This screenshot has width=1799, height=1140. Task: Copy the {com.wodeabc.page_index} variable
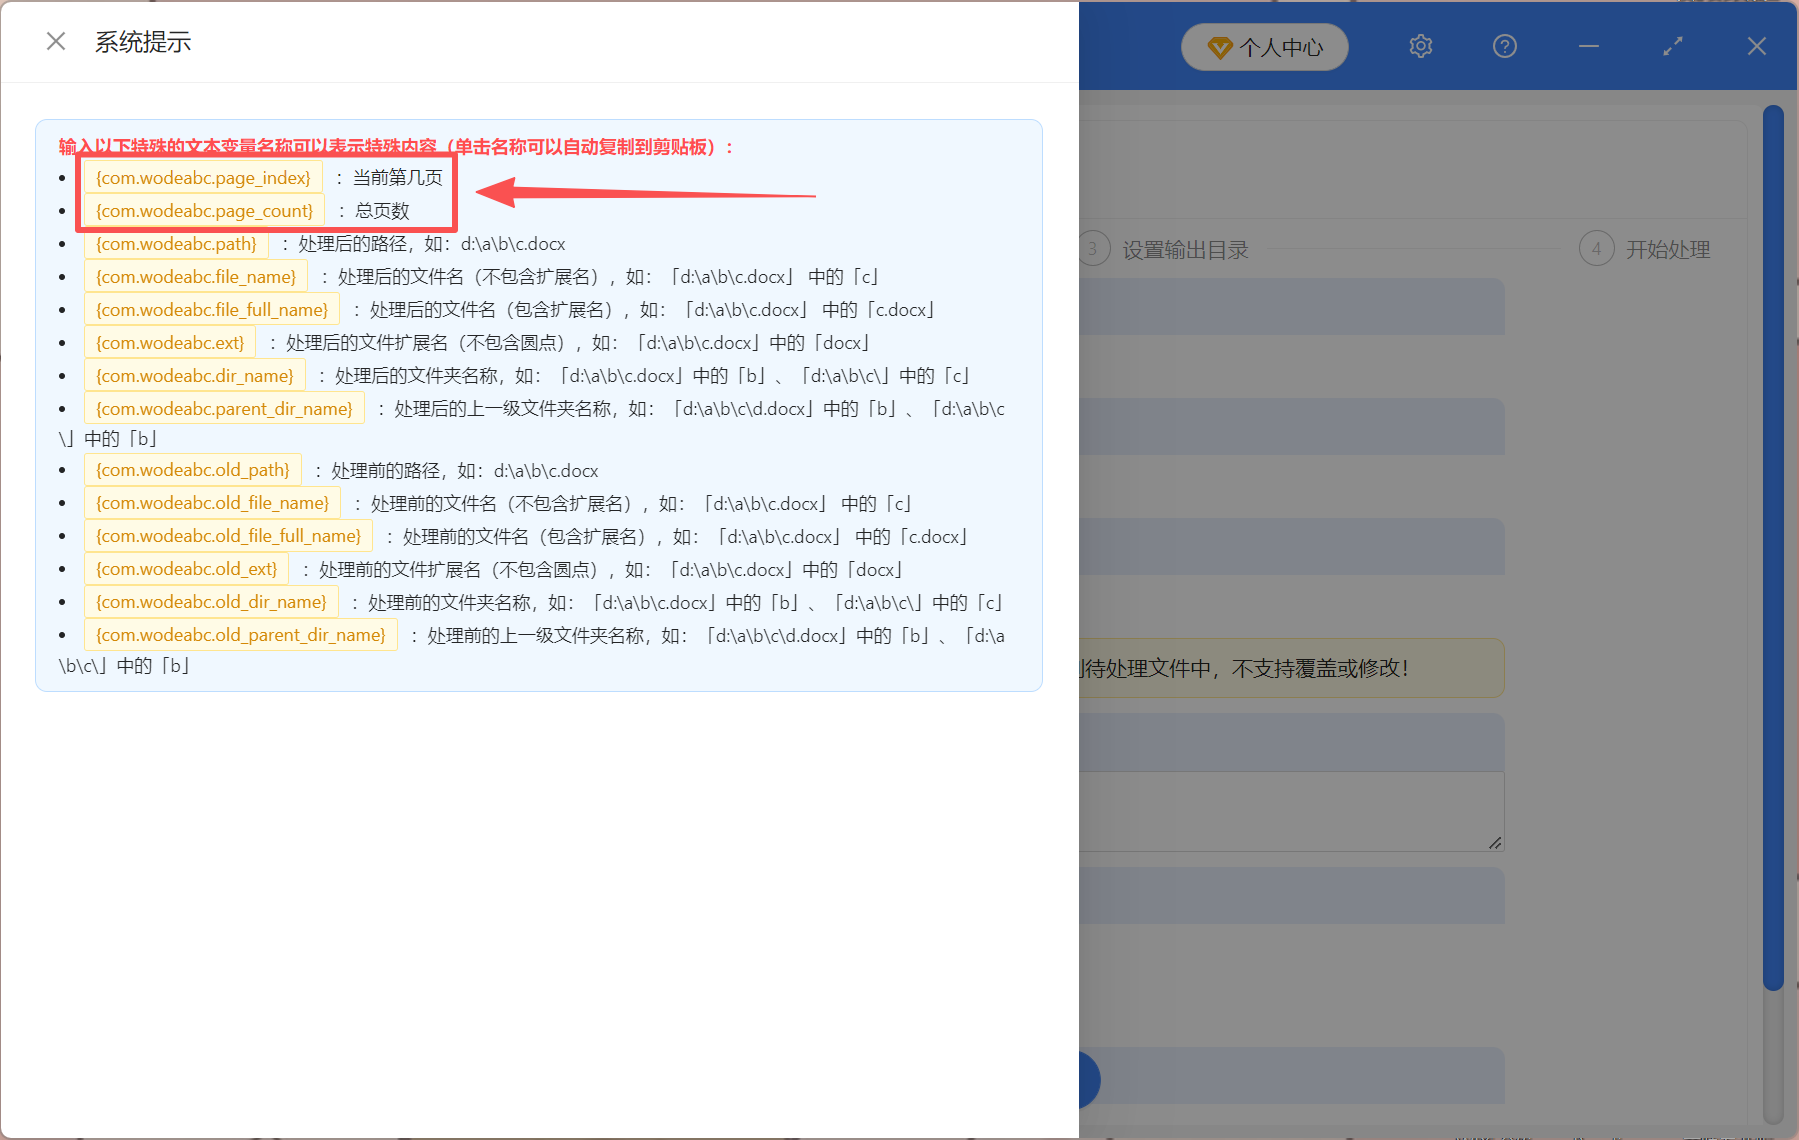tap(202, 177)
